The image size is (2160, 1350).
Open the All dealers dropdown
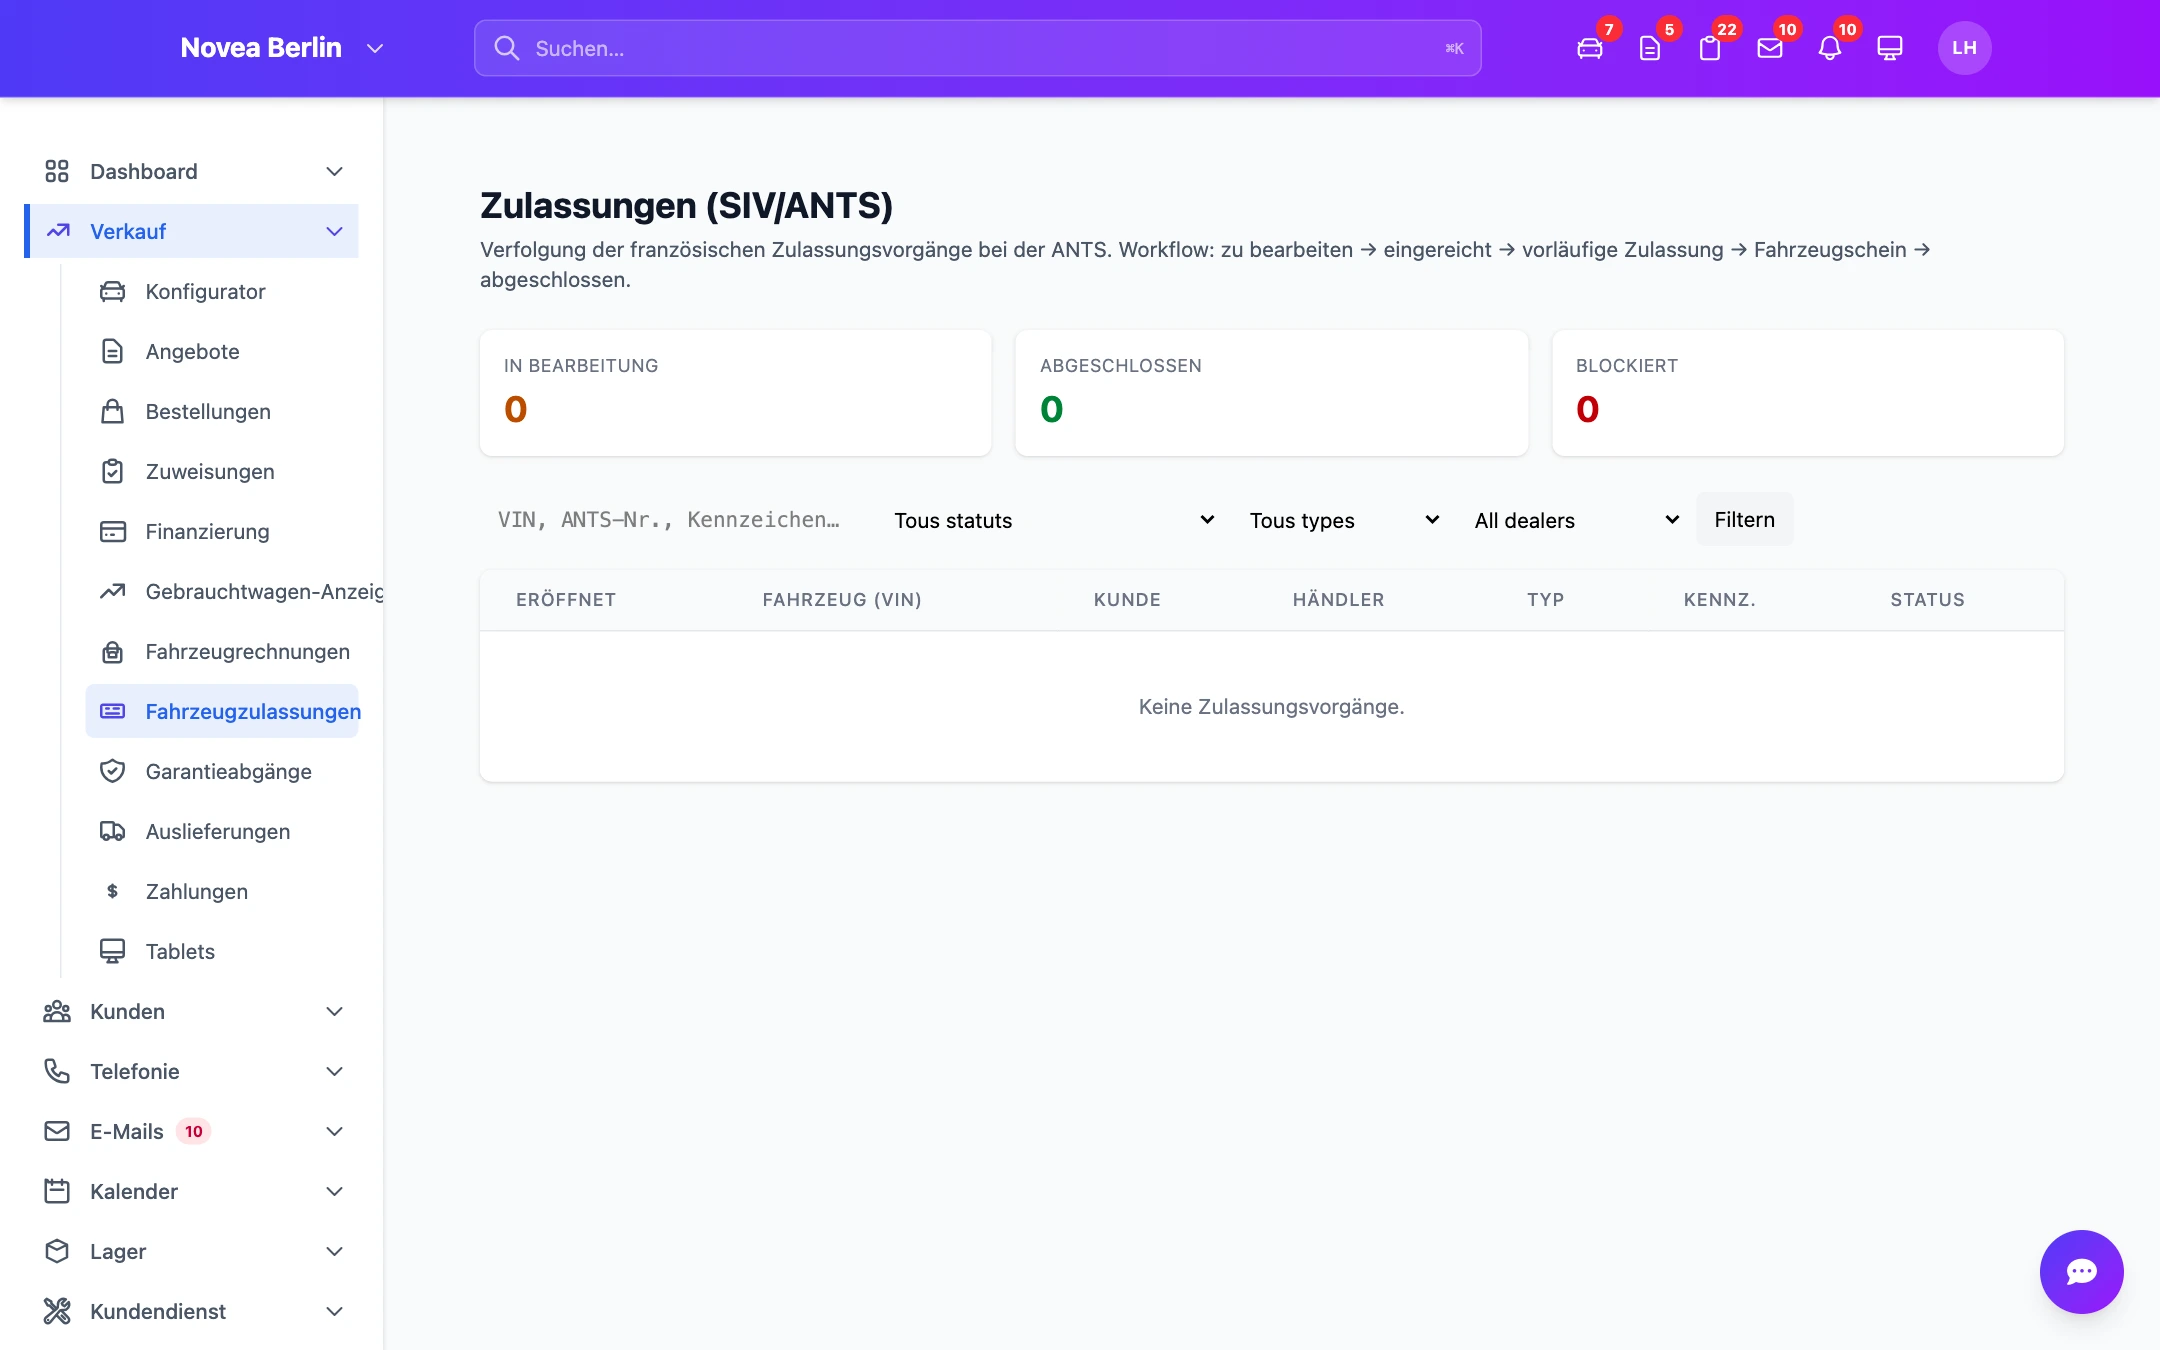[x=1576, y=520]
